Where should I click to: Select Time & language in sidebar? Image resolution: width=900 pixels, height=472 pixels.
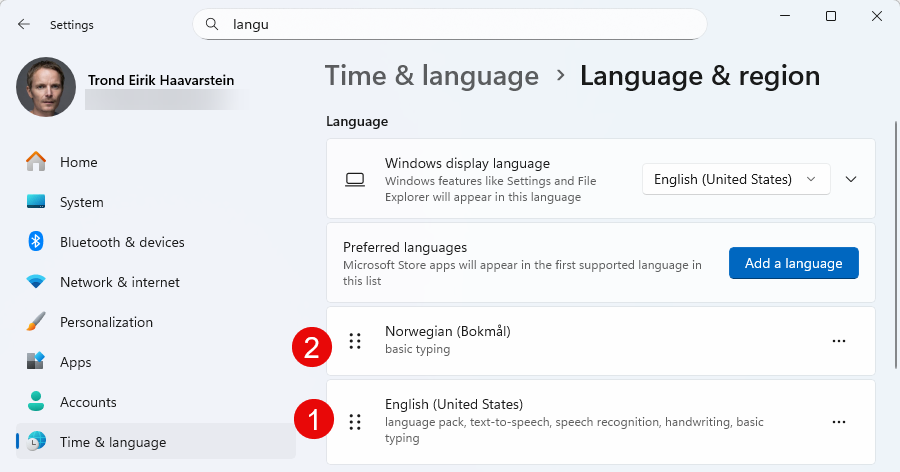pyautogui.click(x=156, y=442)
